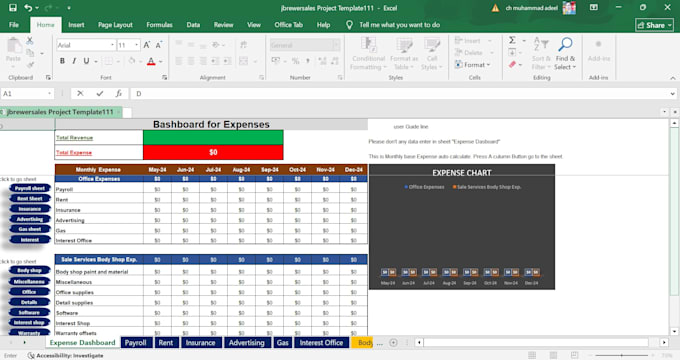The width and height of the screenshot is (680, 360).
Task: Click the Format as Table icon
Action: 404,45
